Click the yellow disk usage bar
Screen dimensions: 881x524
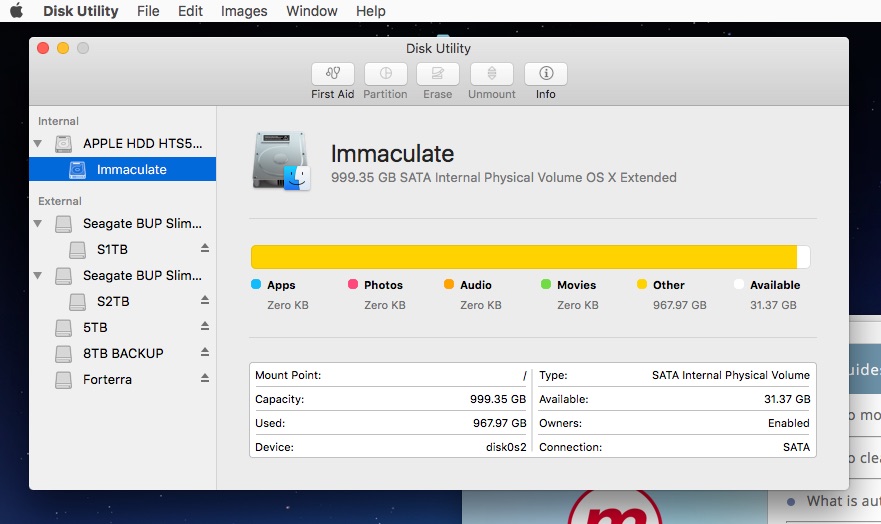[x=524, y=257]
